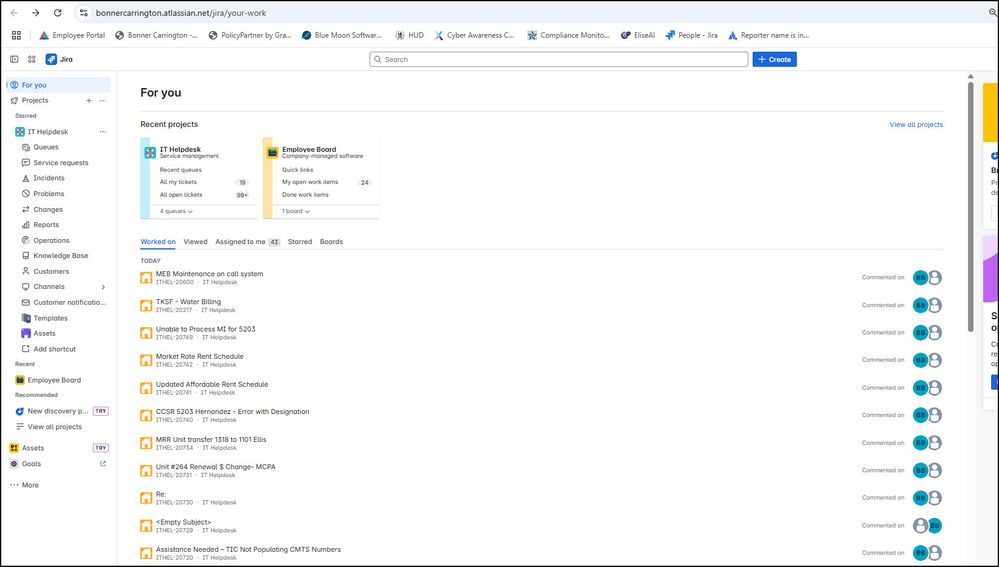Click the plus icon beside Projects

click(x=89, y=101)
